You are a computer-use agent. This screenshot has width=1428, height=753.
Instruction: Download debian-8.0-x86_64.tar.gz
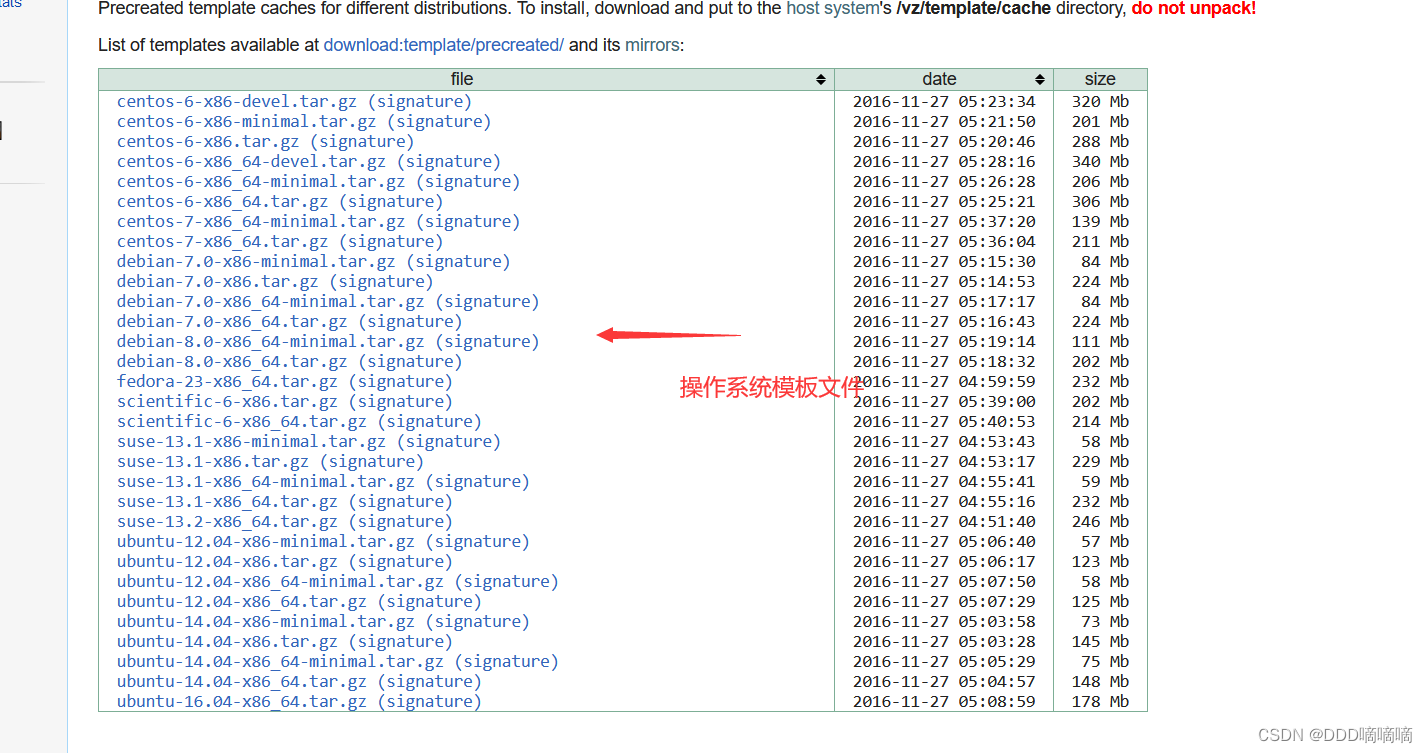point(232,361)
